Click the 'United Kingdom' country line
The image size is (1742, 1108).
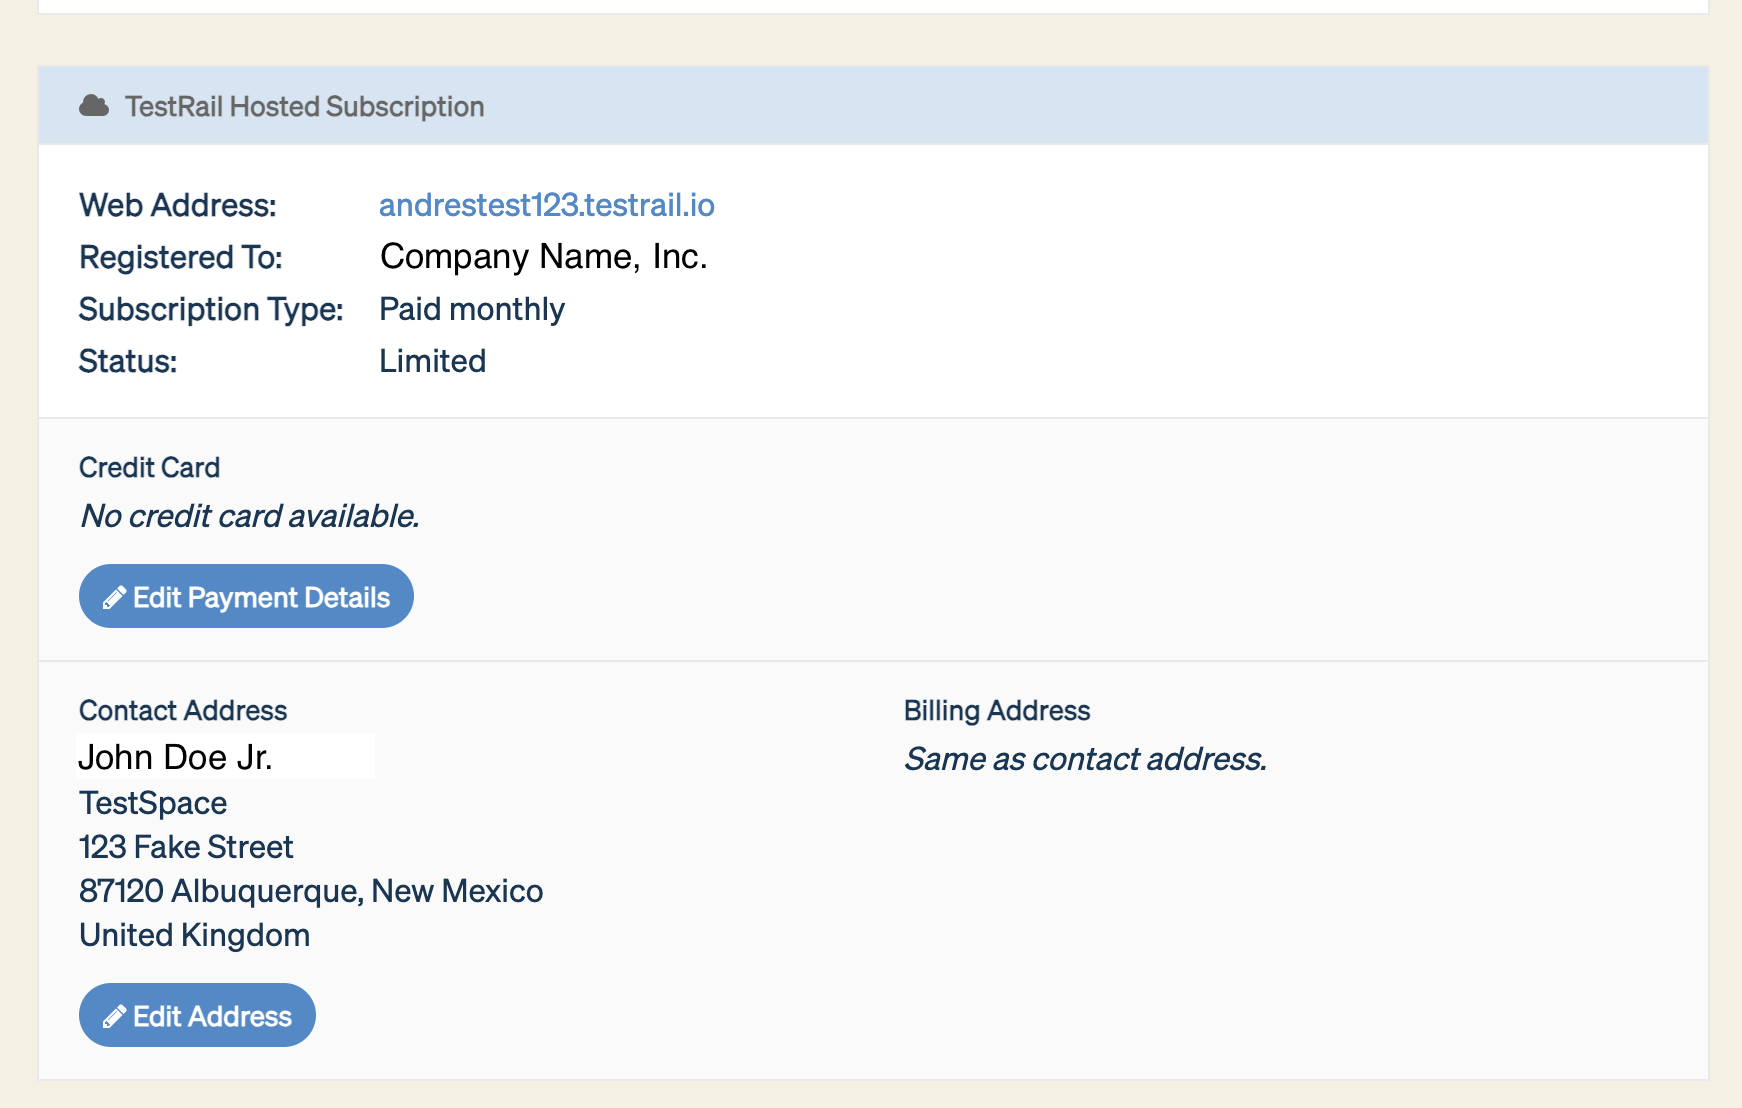click(195, 935)
